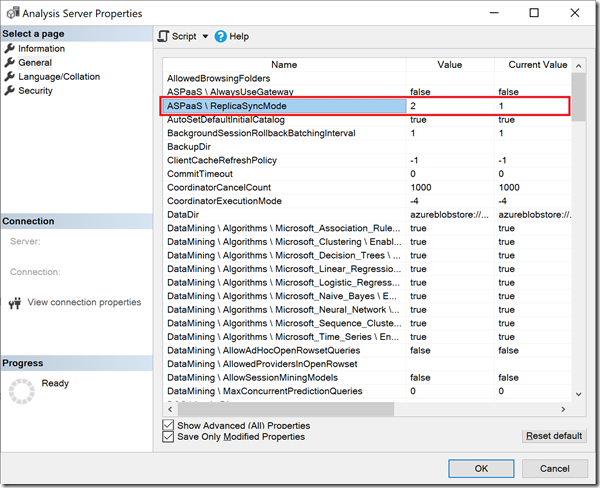Select the DataDir property row

[367, 215]
